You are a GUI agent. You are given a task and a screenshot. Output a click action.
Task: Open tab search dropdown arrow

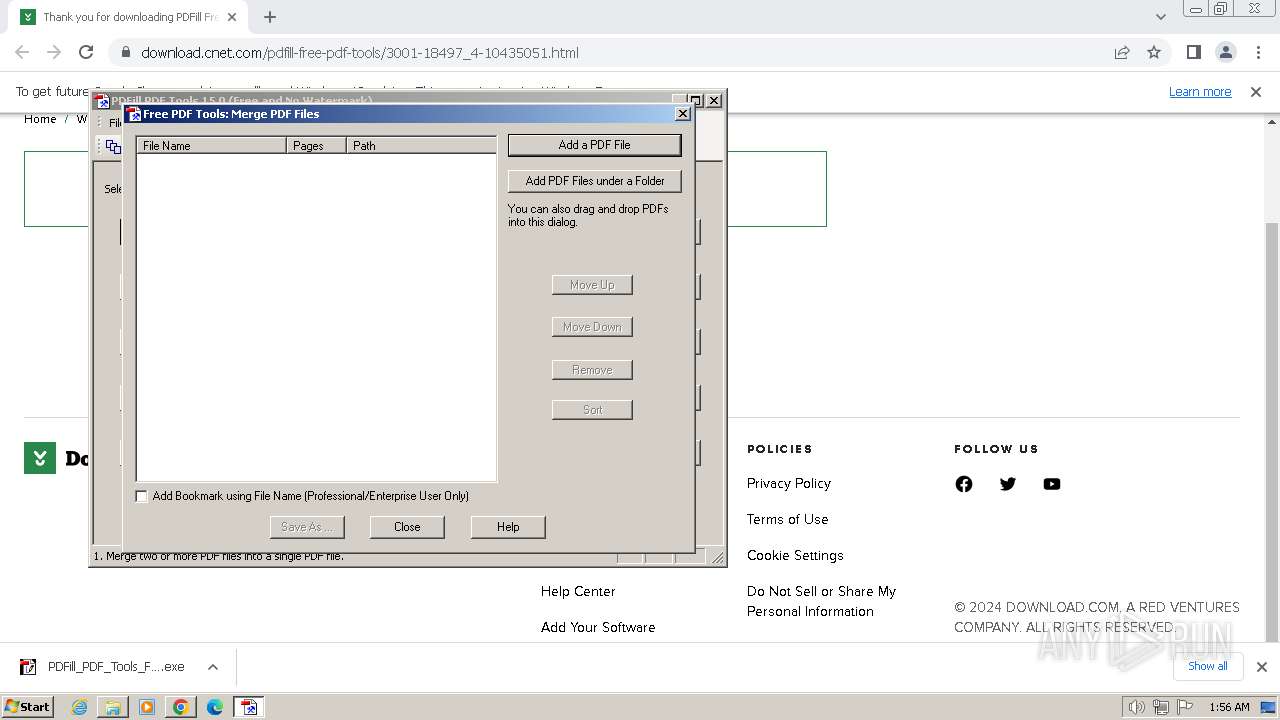coord(1160,17)
